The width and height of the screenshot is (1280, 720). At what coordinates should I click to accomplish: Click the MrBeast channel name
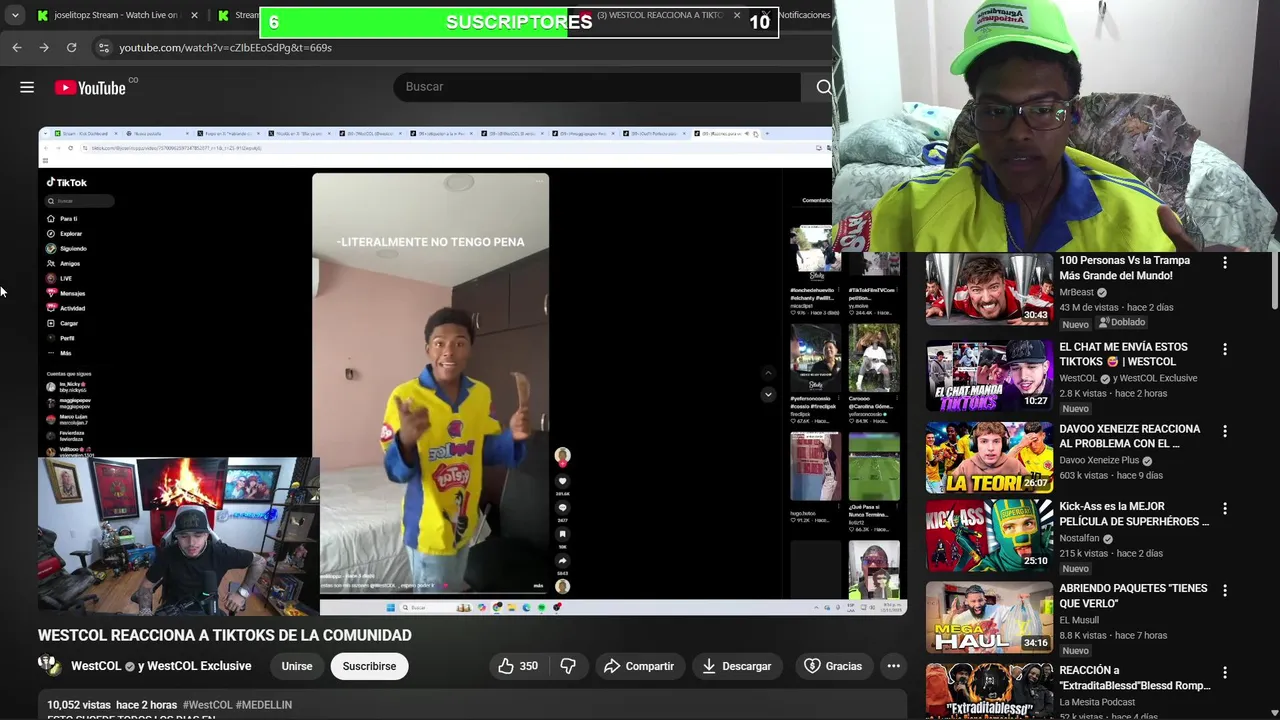[x=1076, y=292]
